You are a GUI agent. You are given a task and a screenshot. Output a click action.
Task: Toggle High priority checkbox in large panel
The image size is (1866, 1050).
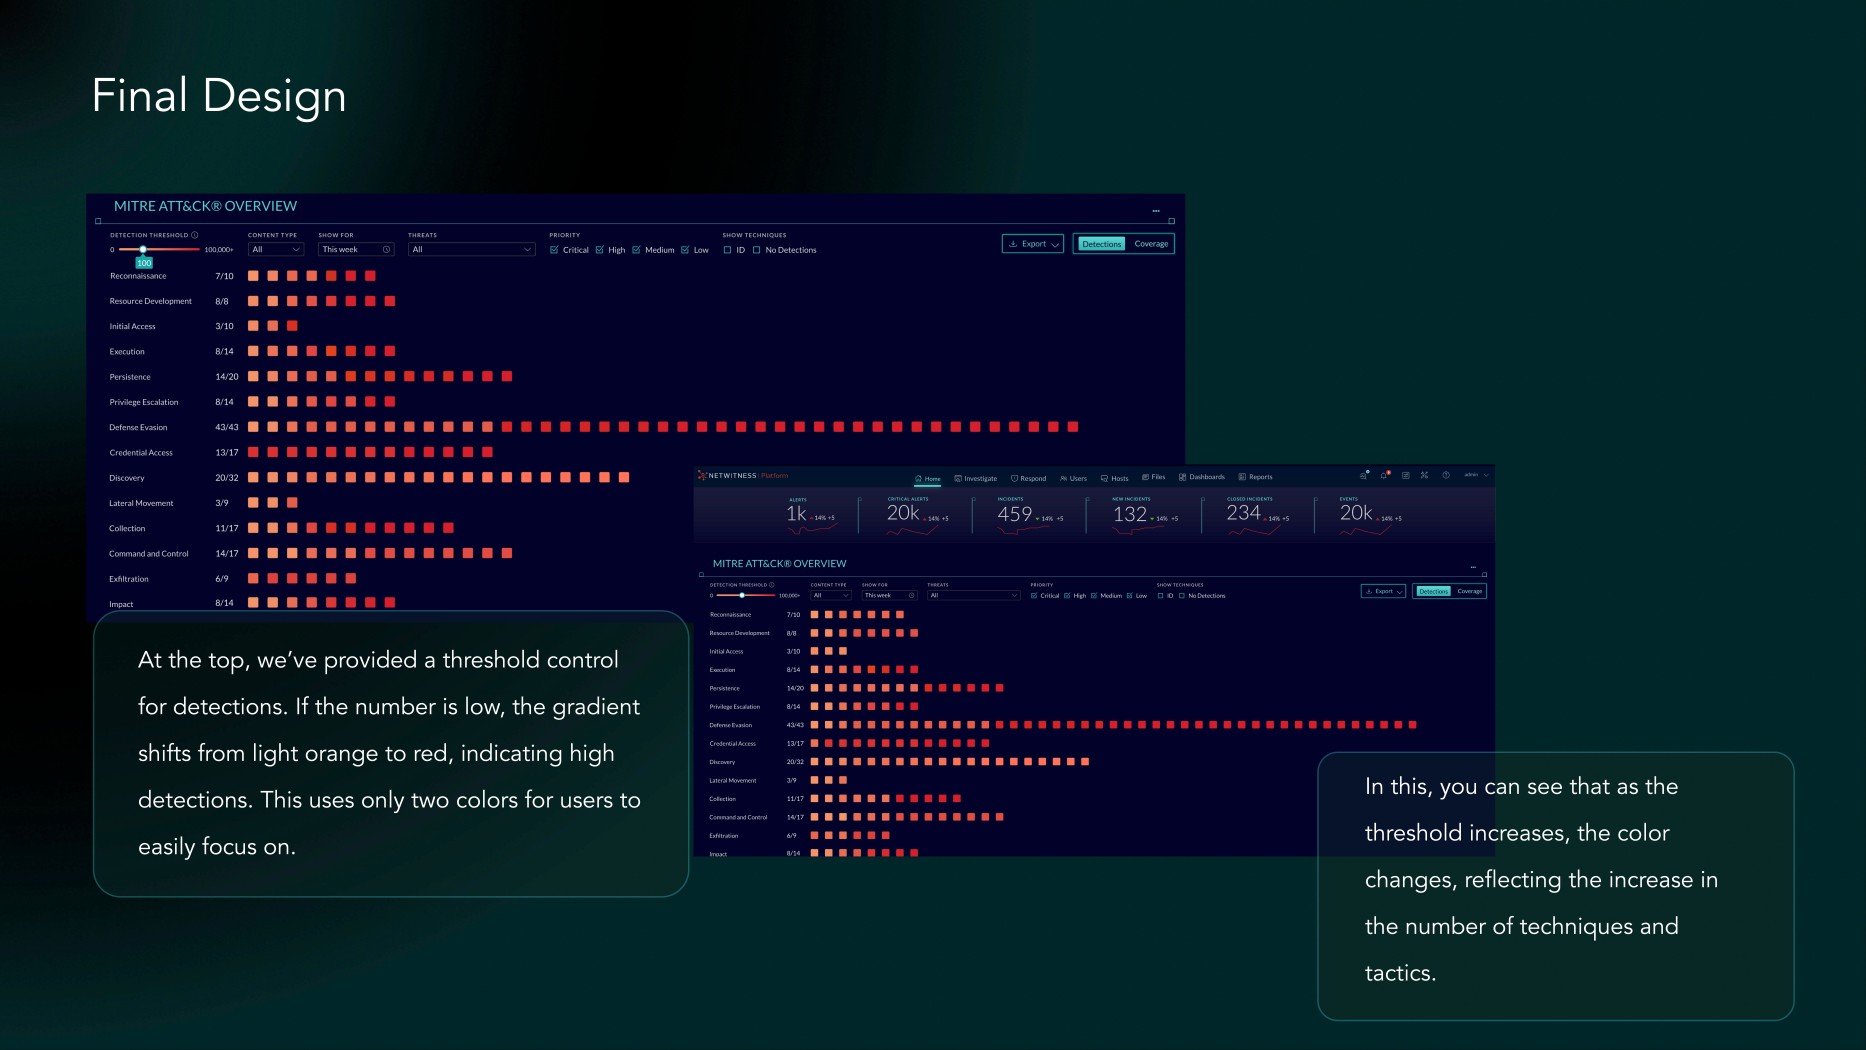point(600,250)
